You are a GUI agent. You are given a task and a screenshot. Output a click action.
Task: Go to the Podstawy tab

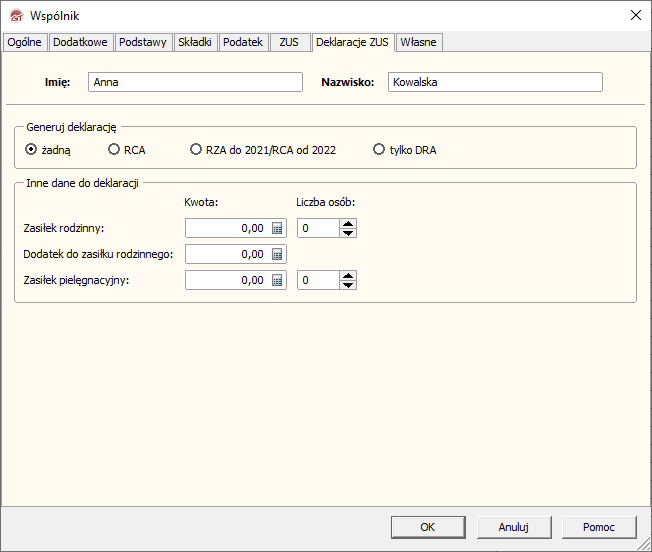point(143,42)
